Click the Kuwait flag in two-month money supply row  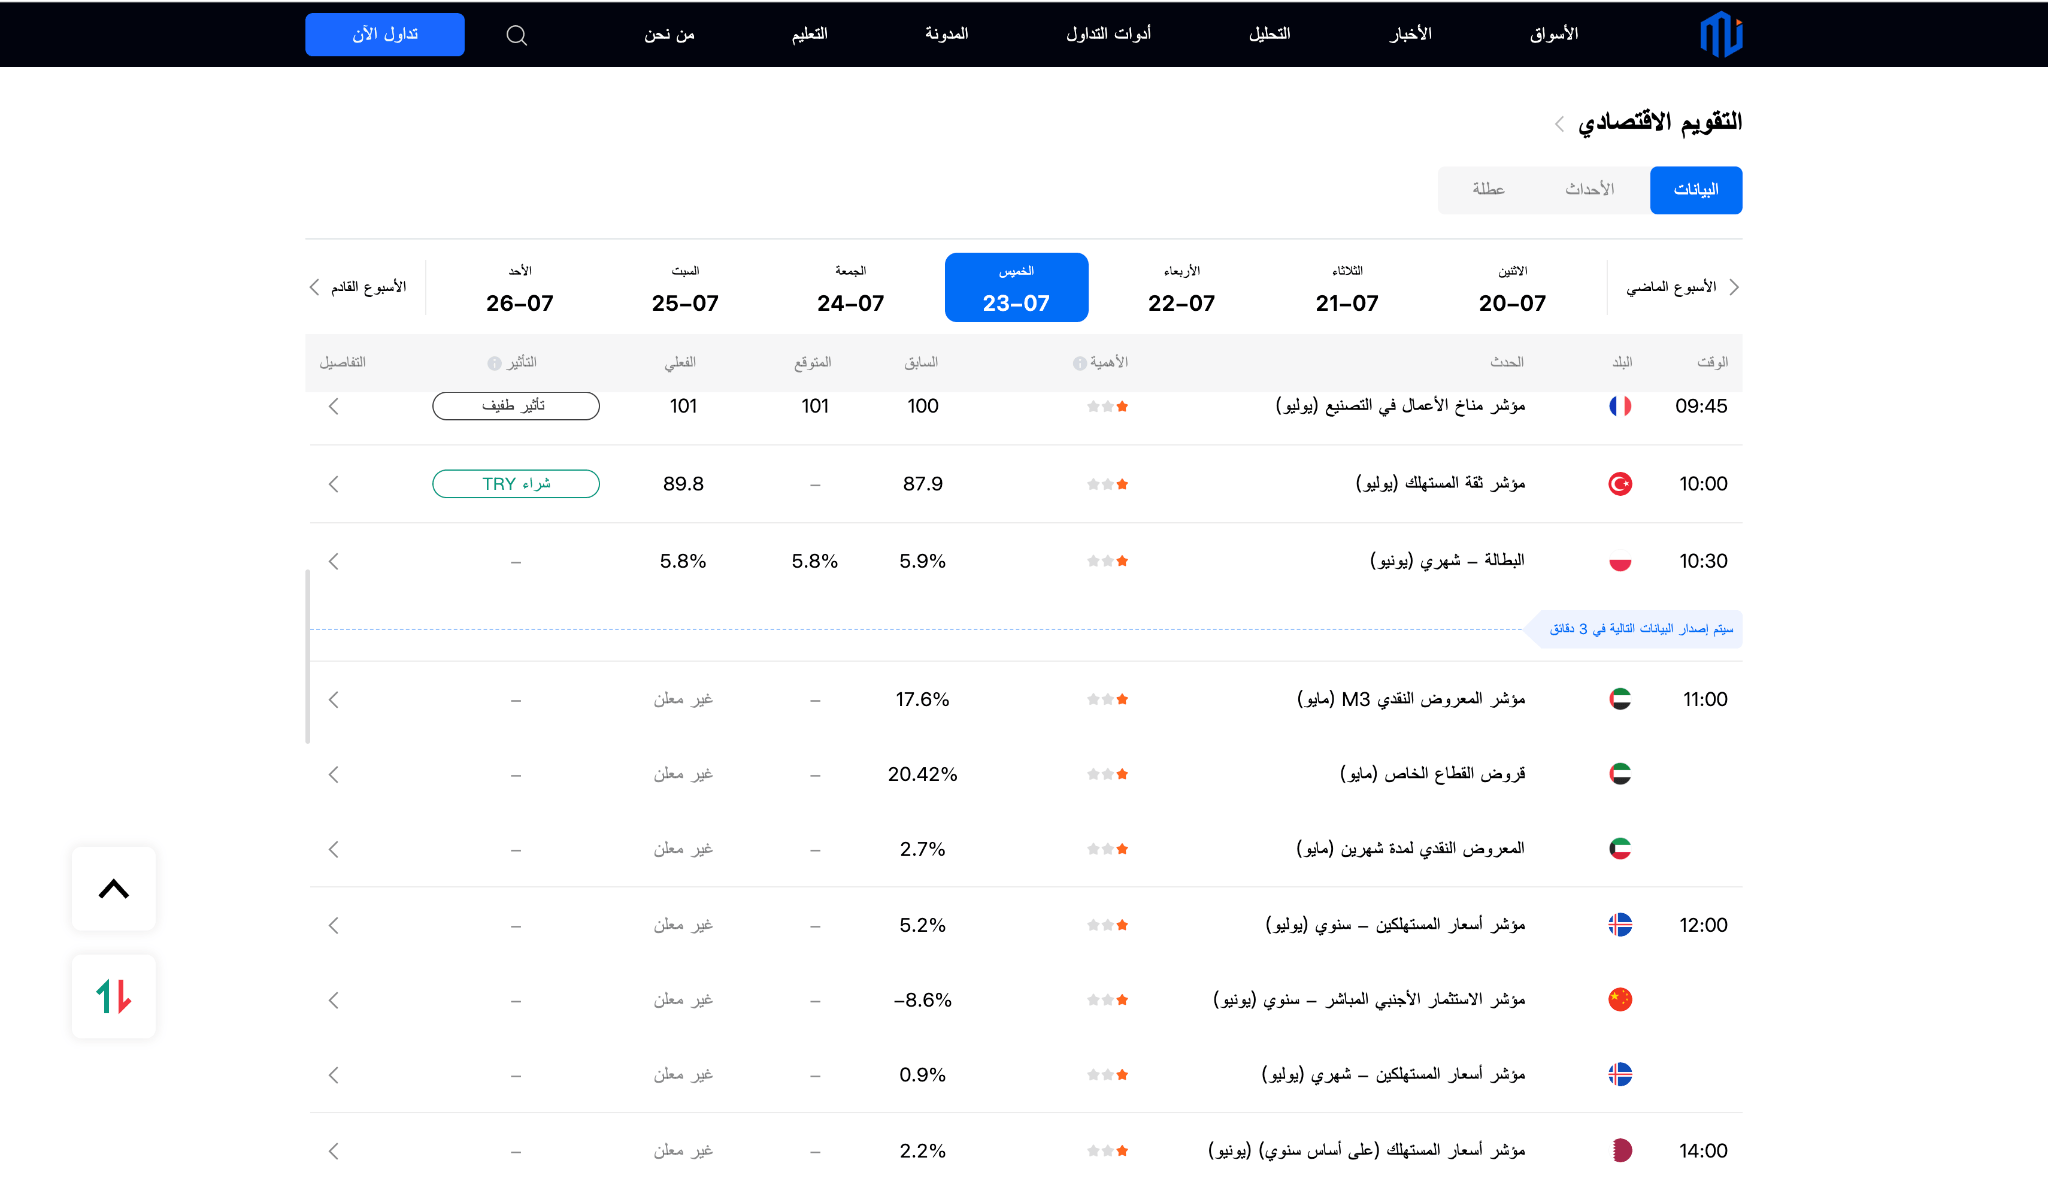point(1620,849)
